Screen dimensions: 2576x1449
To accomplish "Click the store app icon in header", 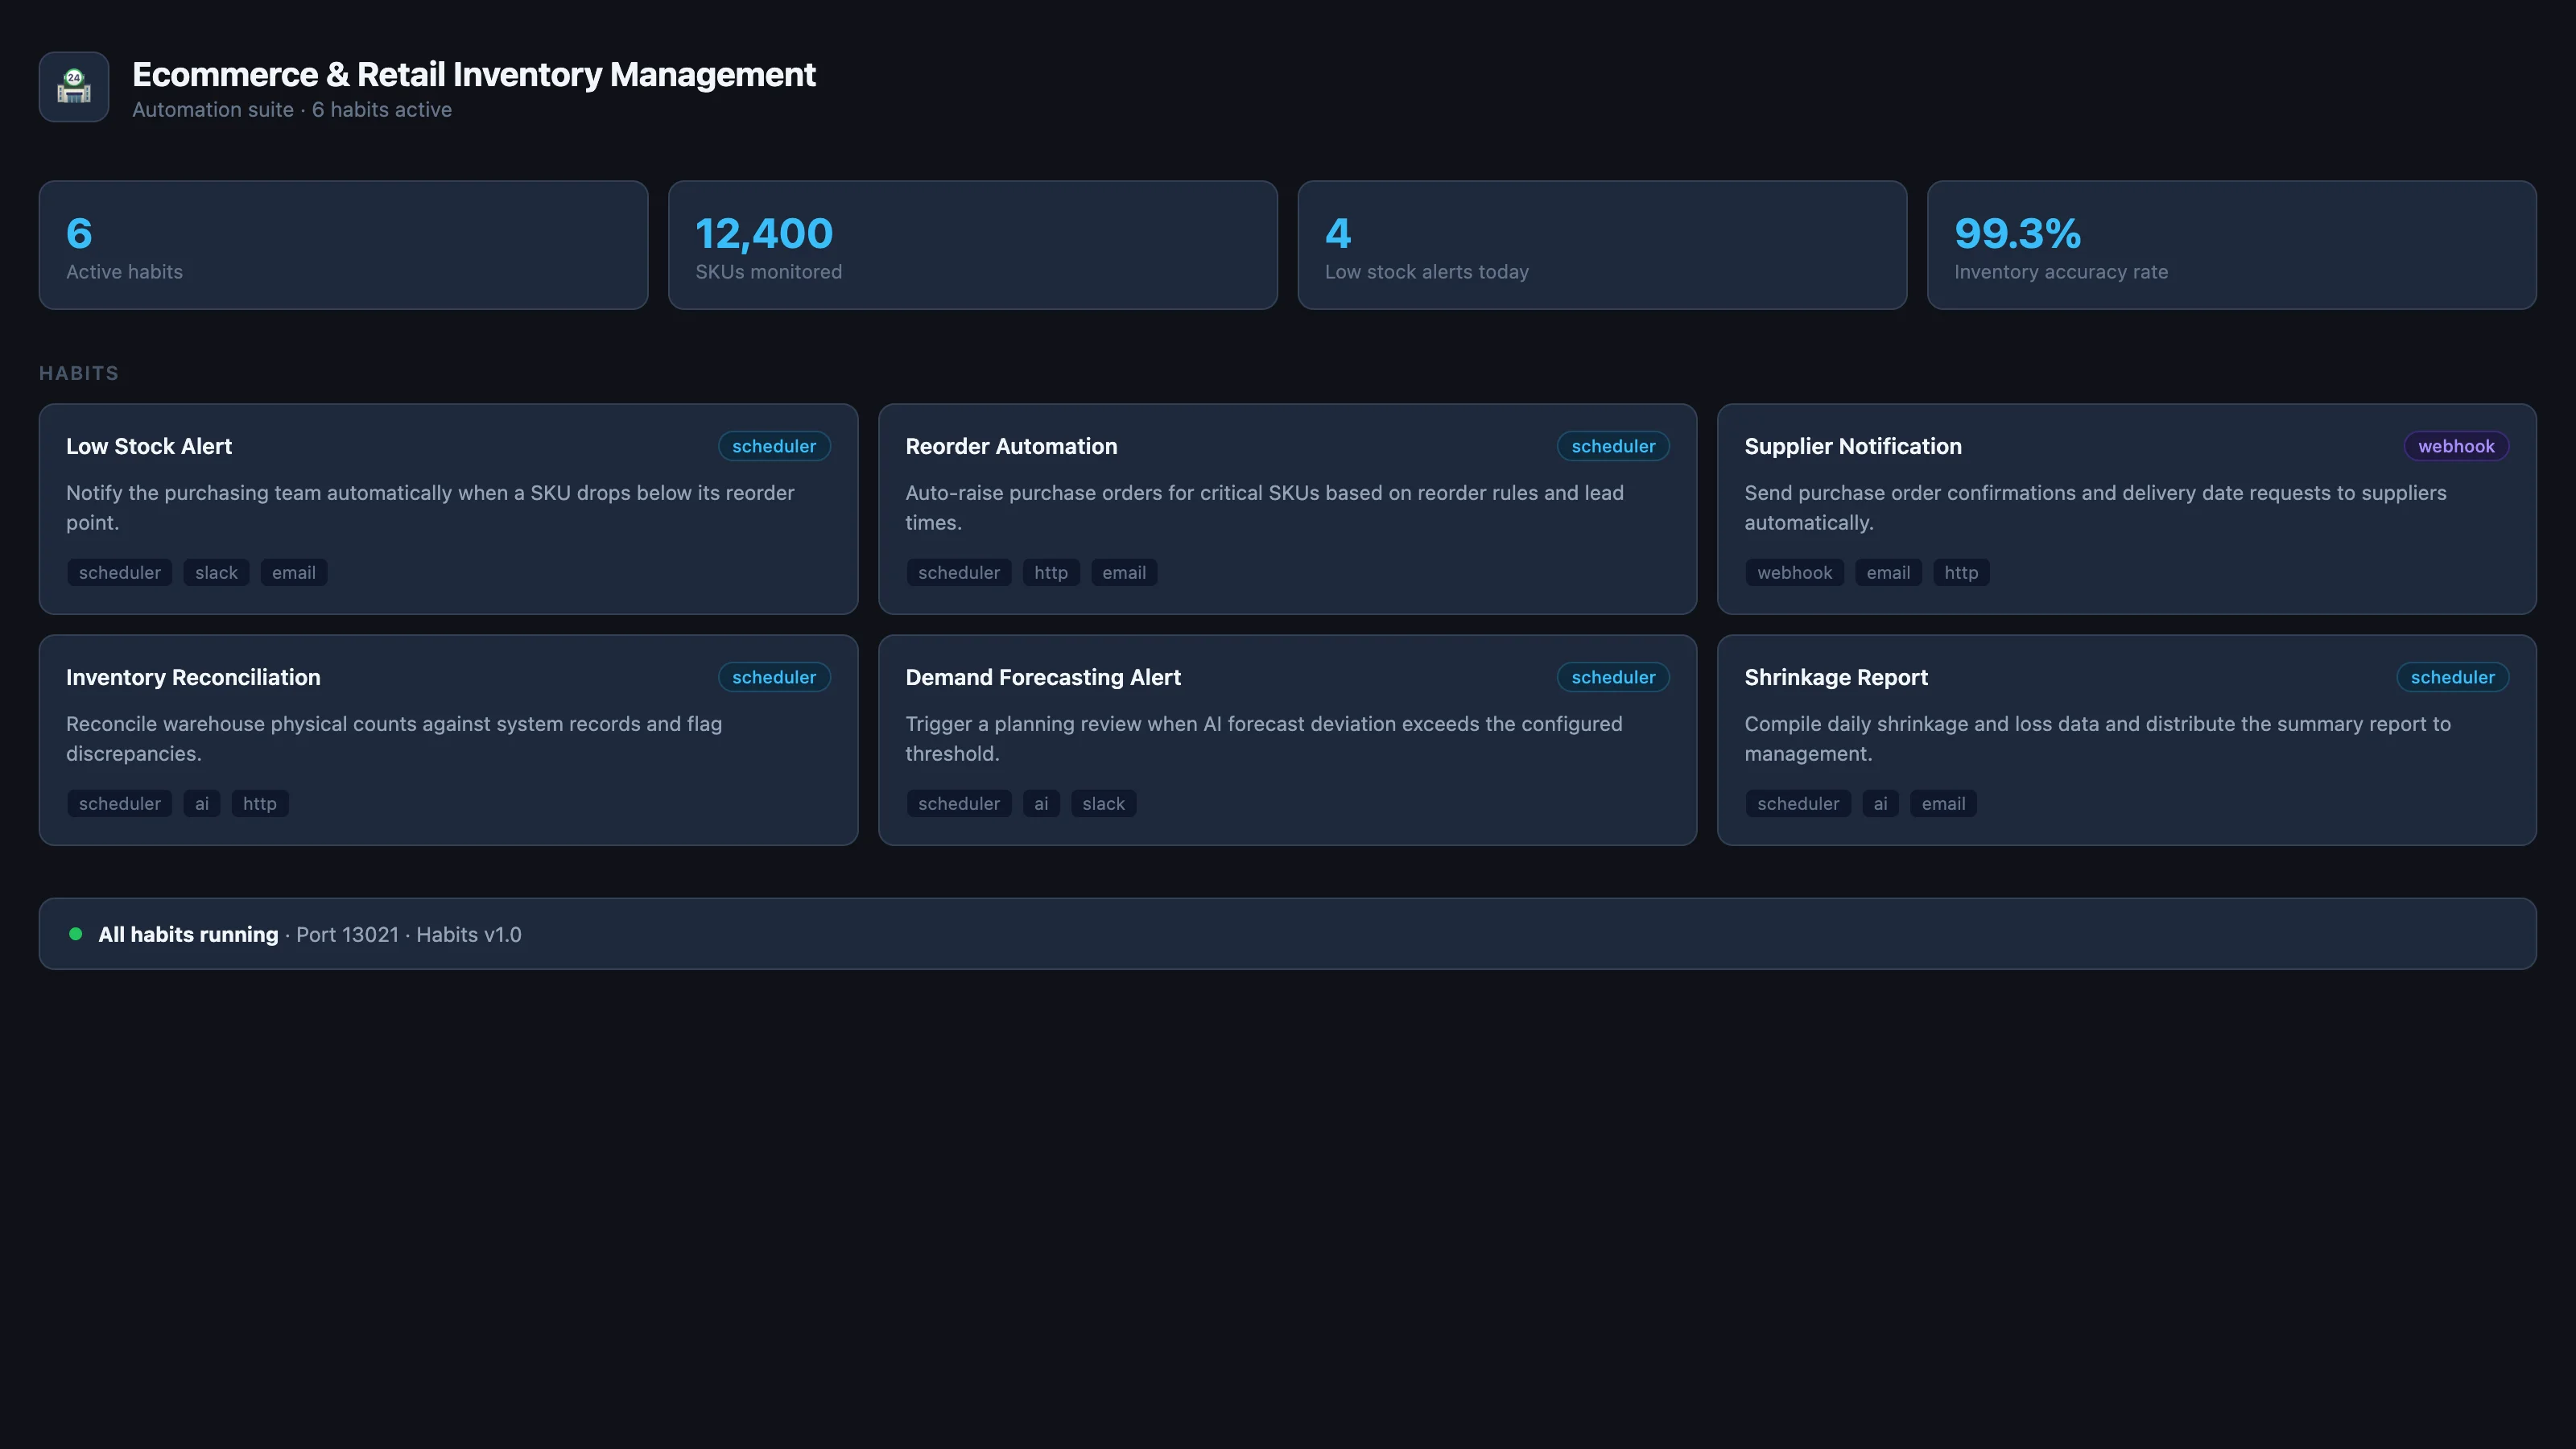I will pyautogui.click(x=74, y=87).
